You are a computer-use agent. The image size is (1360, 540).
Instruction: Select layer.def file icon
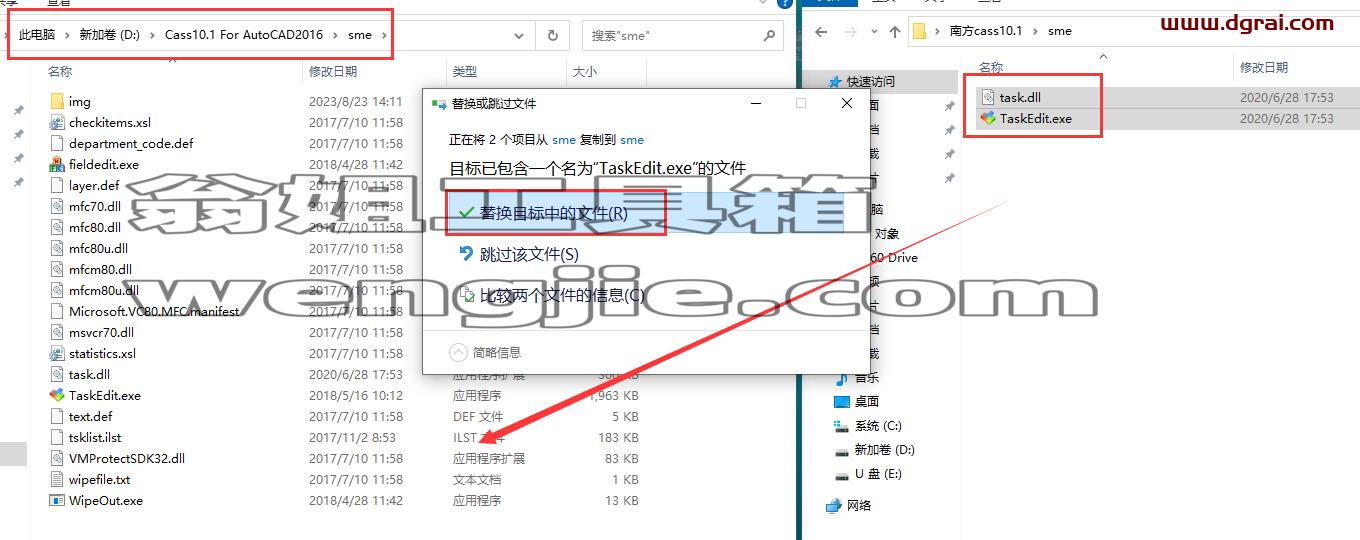point(57,185)
